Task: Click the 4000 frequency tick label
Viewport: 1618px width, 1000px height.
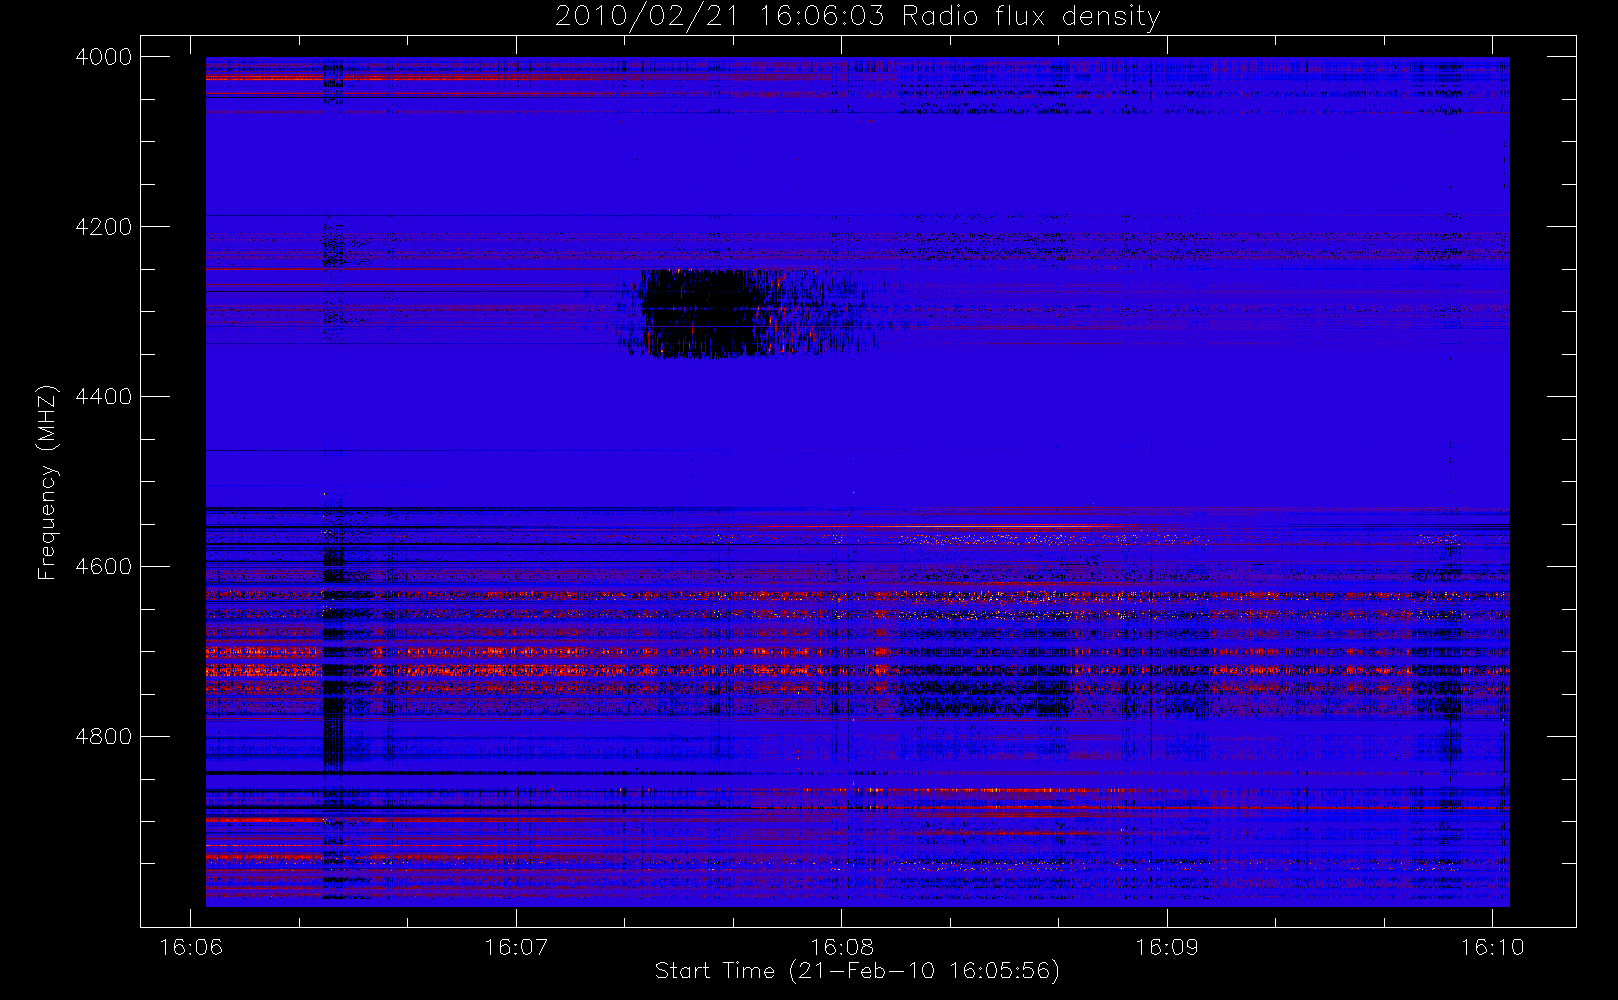Action: [x=103, y=57]
